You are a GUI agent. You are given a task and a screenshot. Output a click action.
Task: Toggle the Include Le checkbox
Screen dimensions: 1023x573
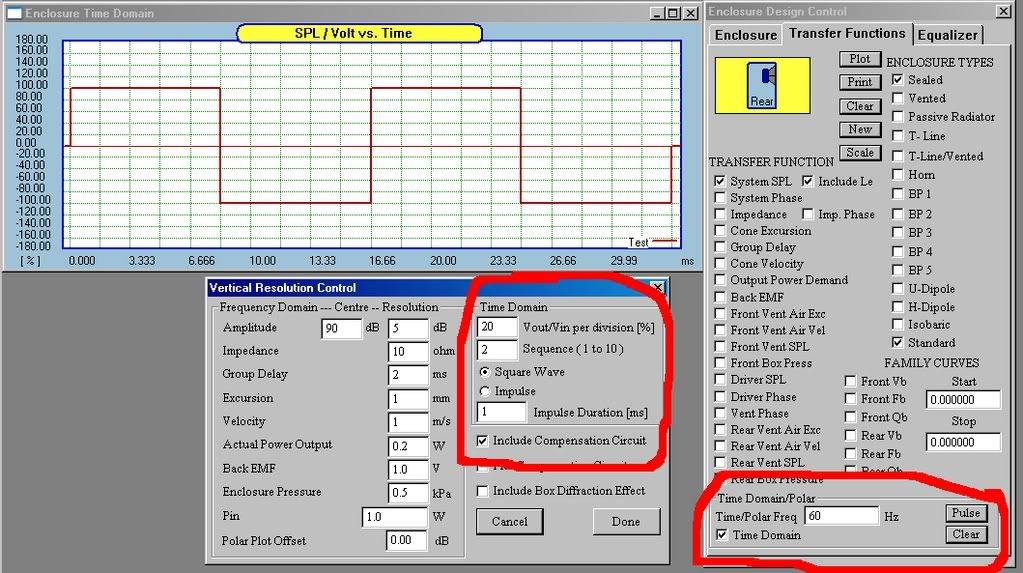[x=808, y=181]
